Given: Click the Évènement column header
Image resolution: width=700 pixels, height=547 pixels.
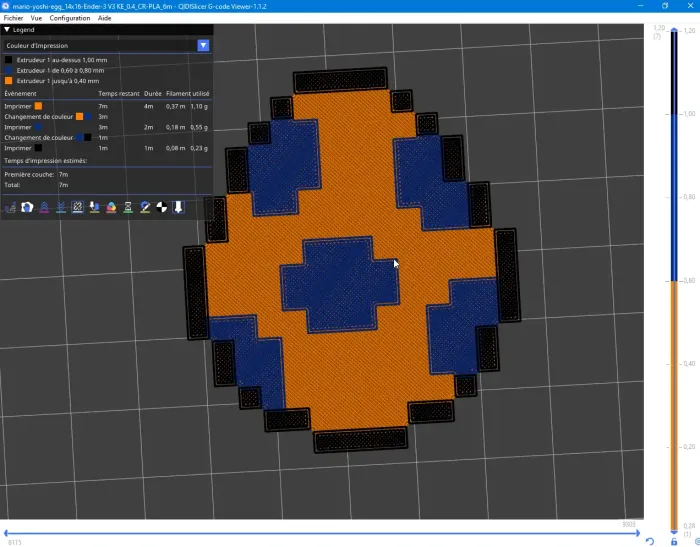Looking at the screenshot, I should [21, 93].
